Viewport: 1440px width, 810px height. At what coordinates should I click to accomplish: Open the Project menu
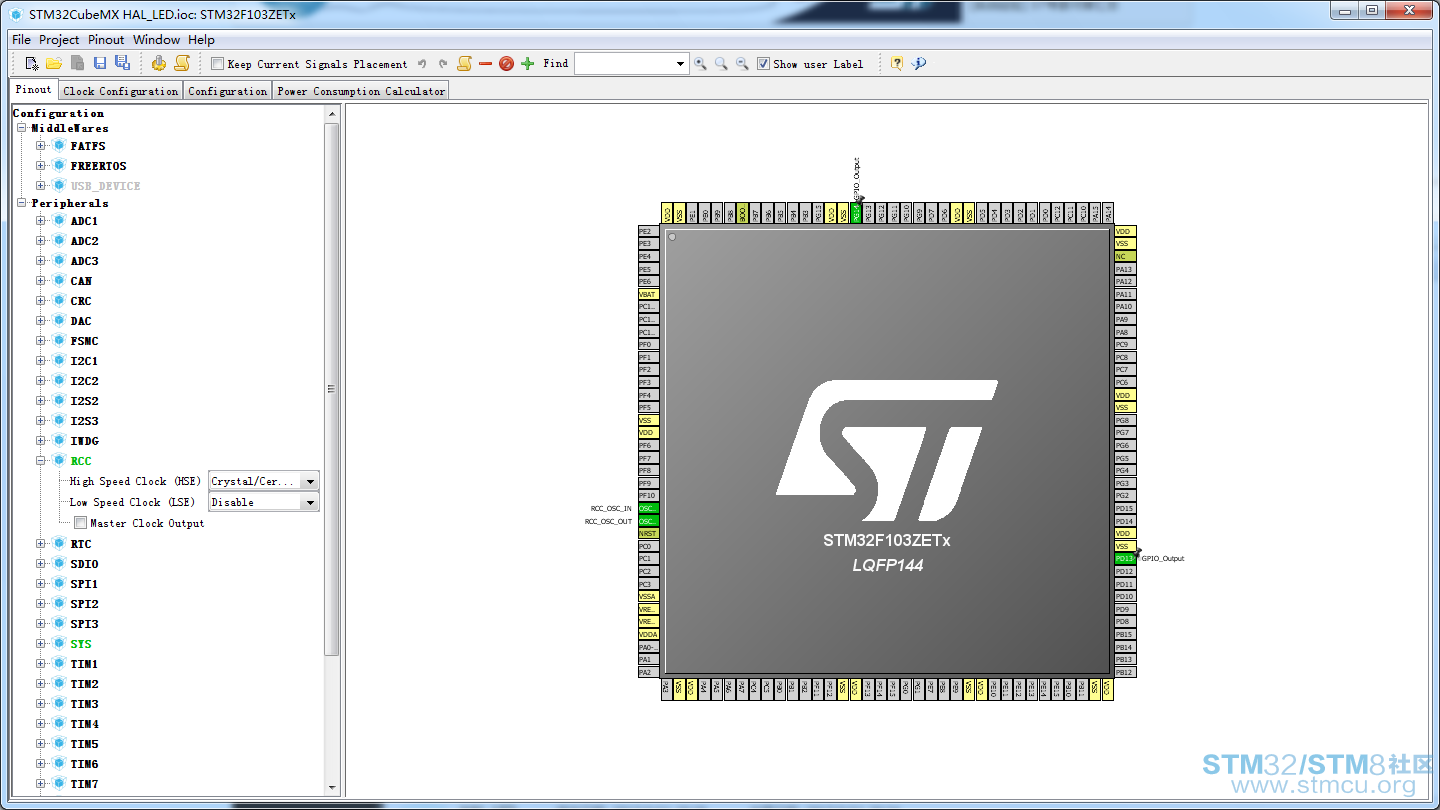tap(59, 40)
